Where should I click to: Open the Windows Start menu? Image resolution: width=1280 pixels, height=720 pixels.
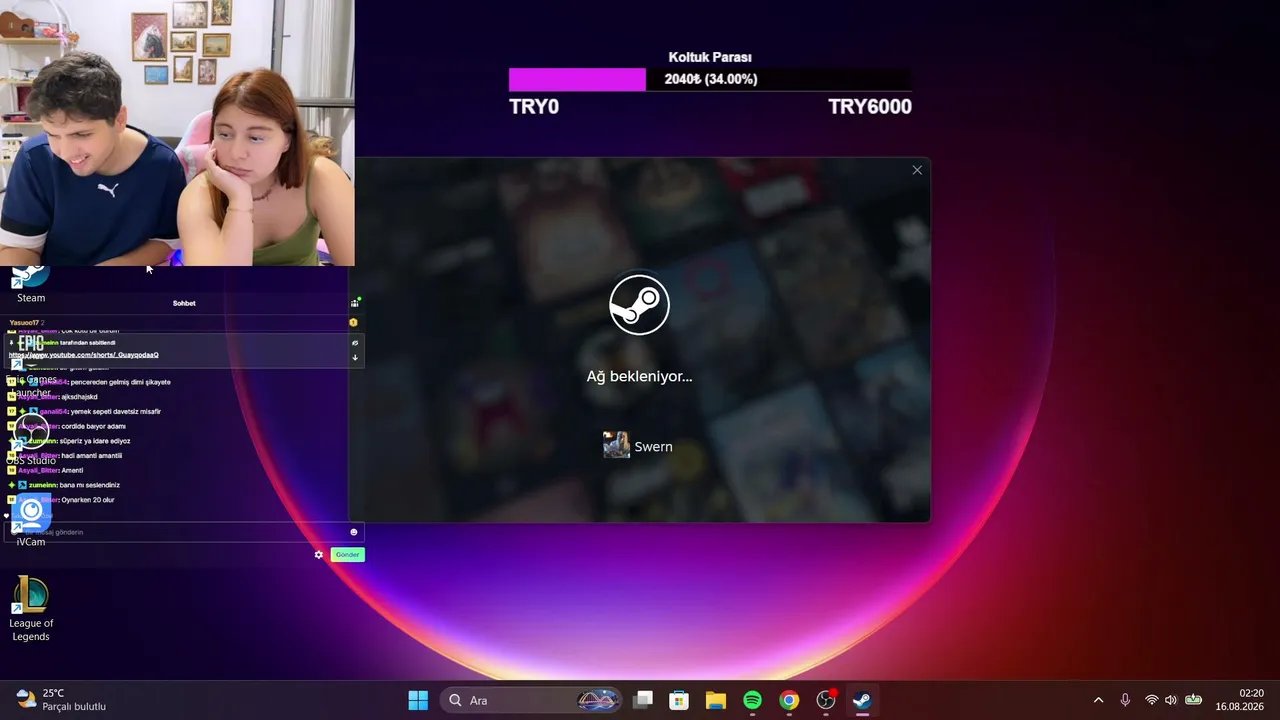418,700
